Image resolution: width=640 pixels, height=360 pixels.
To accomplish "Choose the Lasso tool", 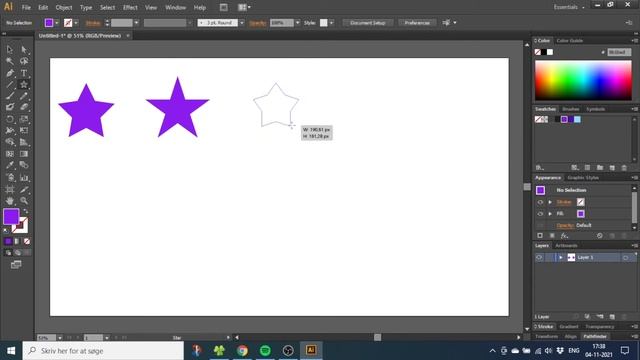I will pyautogui.click(x=24, y=61).
